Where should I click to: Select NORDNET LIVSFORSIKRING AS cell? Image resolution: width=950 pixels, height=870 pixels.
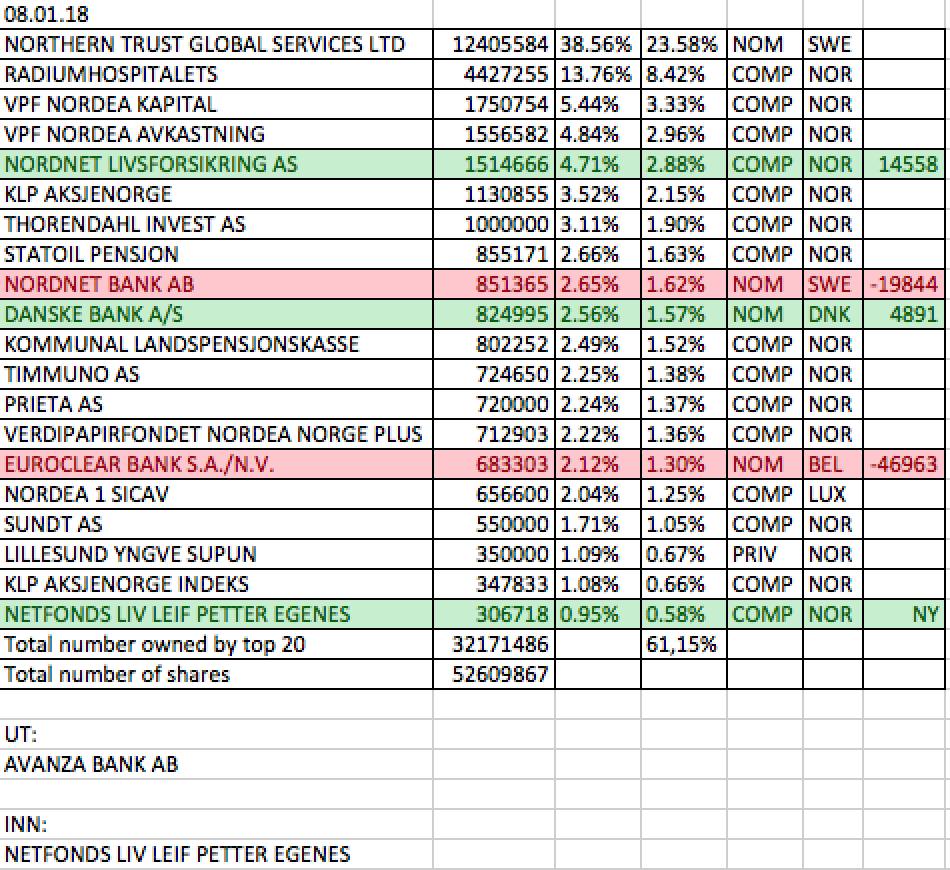(x=216, y=164)
